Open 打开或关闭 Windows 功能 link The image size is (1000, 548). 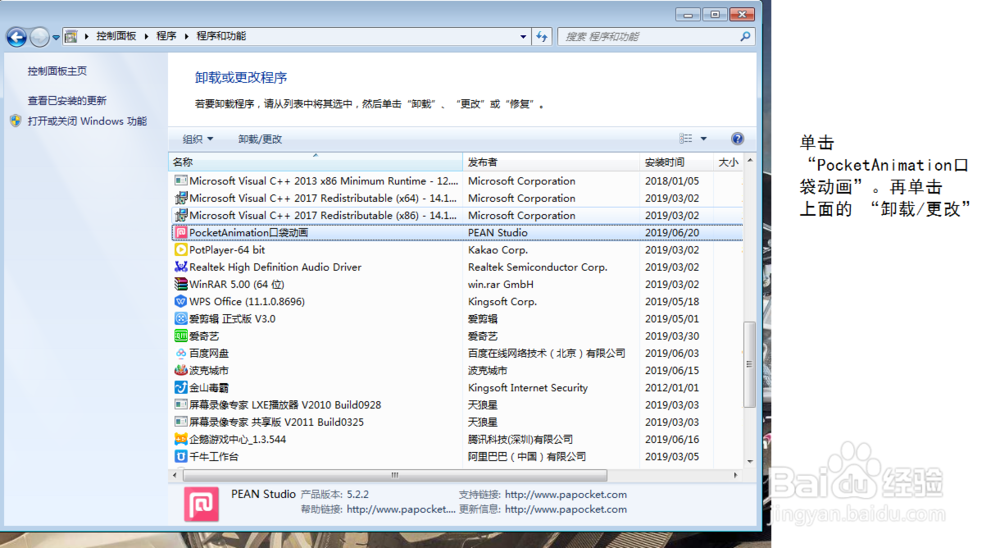(87, 121)
